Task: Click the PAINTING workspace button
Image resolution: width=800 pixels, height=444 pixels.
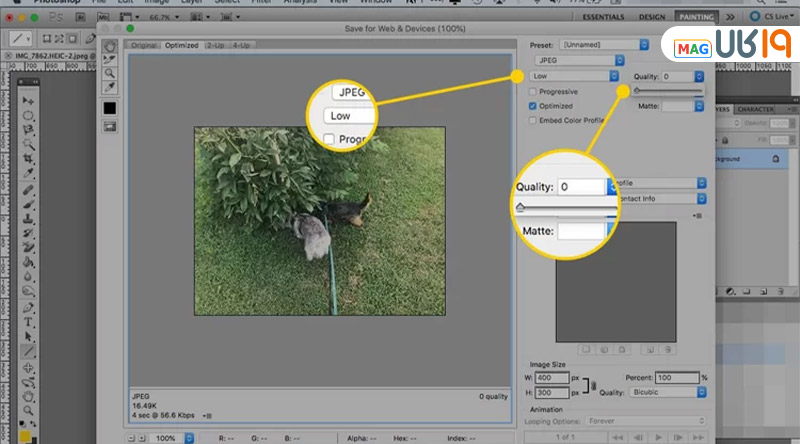Action: coord(697,17)
